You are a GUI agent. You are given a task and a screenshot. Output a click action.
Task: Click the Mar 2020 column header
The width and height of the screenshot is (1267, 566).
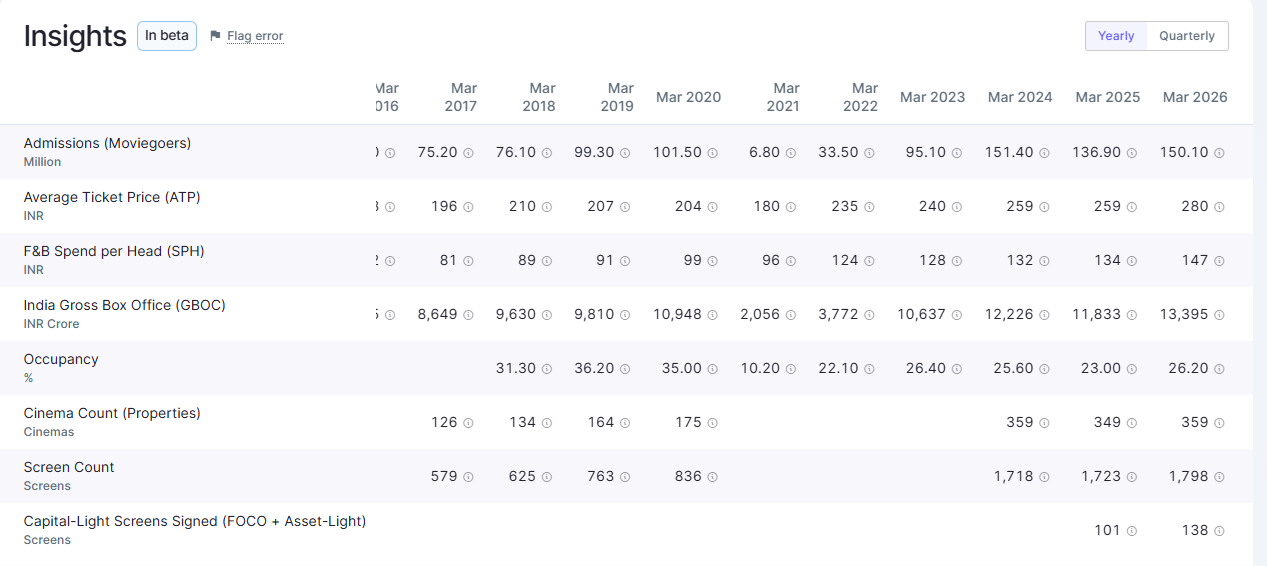(688, 97)
